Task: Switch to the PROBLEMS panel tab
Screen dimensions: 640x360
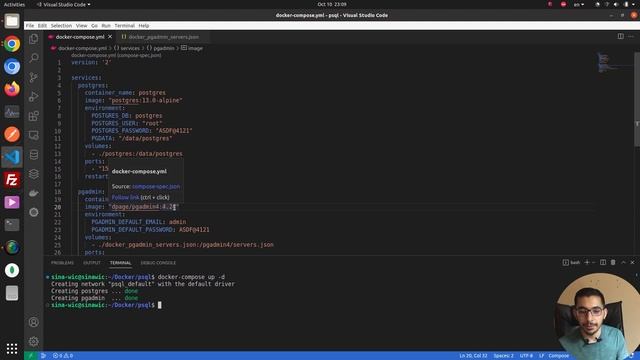Action: pos(62,263)
